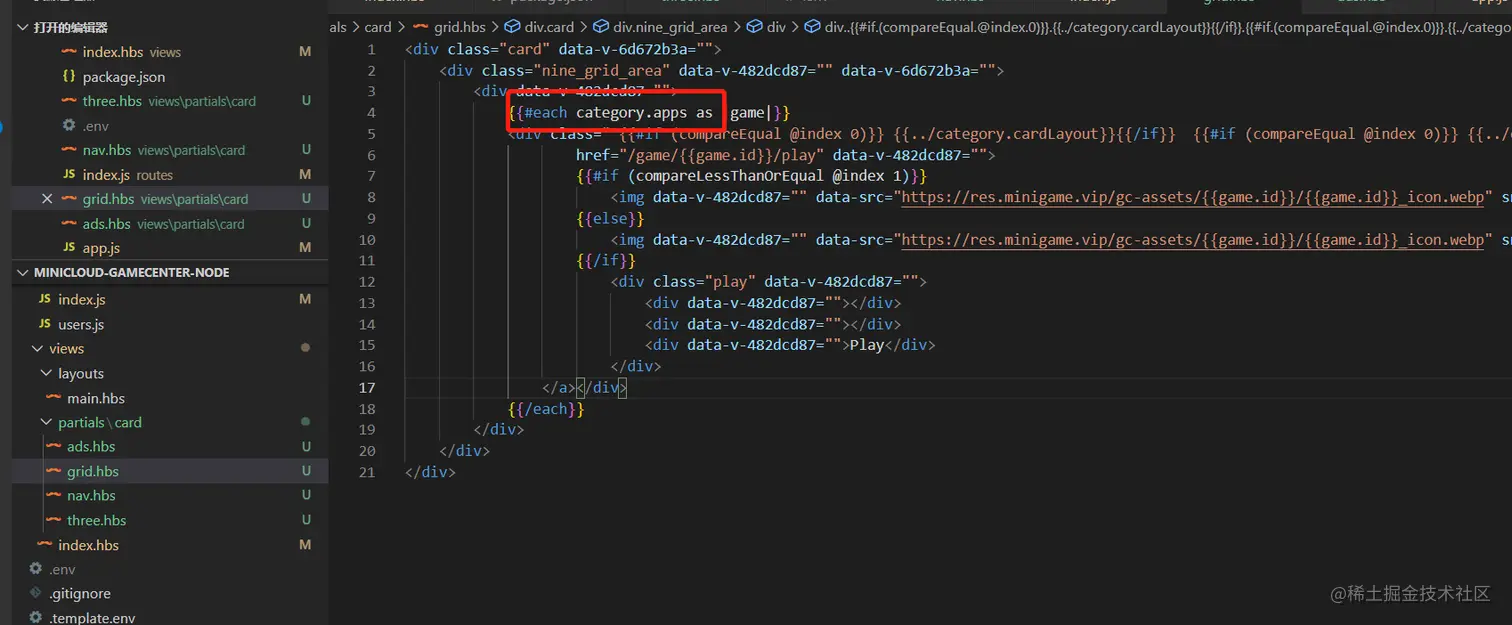Click the JS icon beside app.js
The height and width of the screenshot is (625, 1512).
(x=69, y=248)
